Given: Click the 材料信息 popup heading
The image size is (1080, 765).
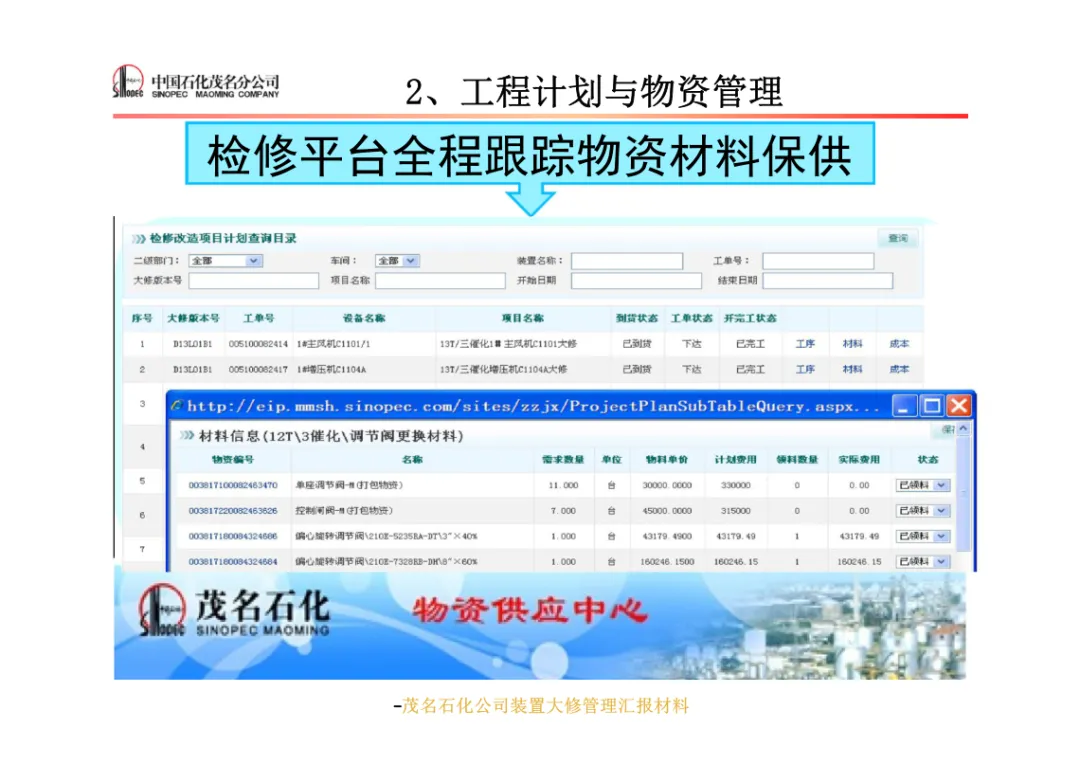Looking at the screenshot, I should (x=331, y=436).
